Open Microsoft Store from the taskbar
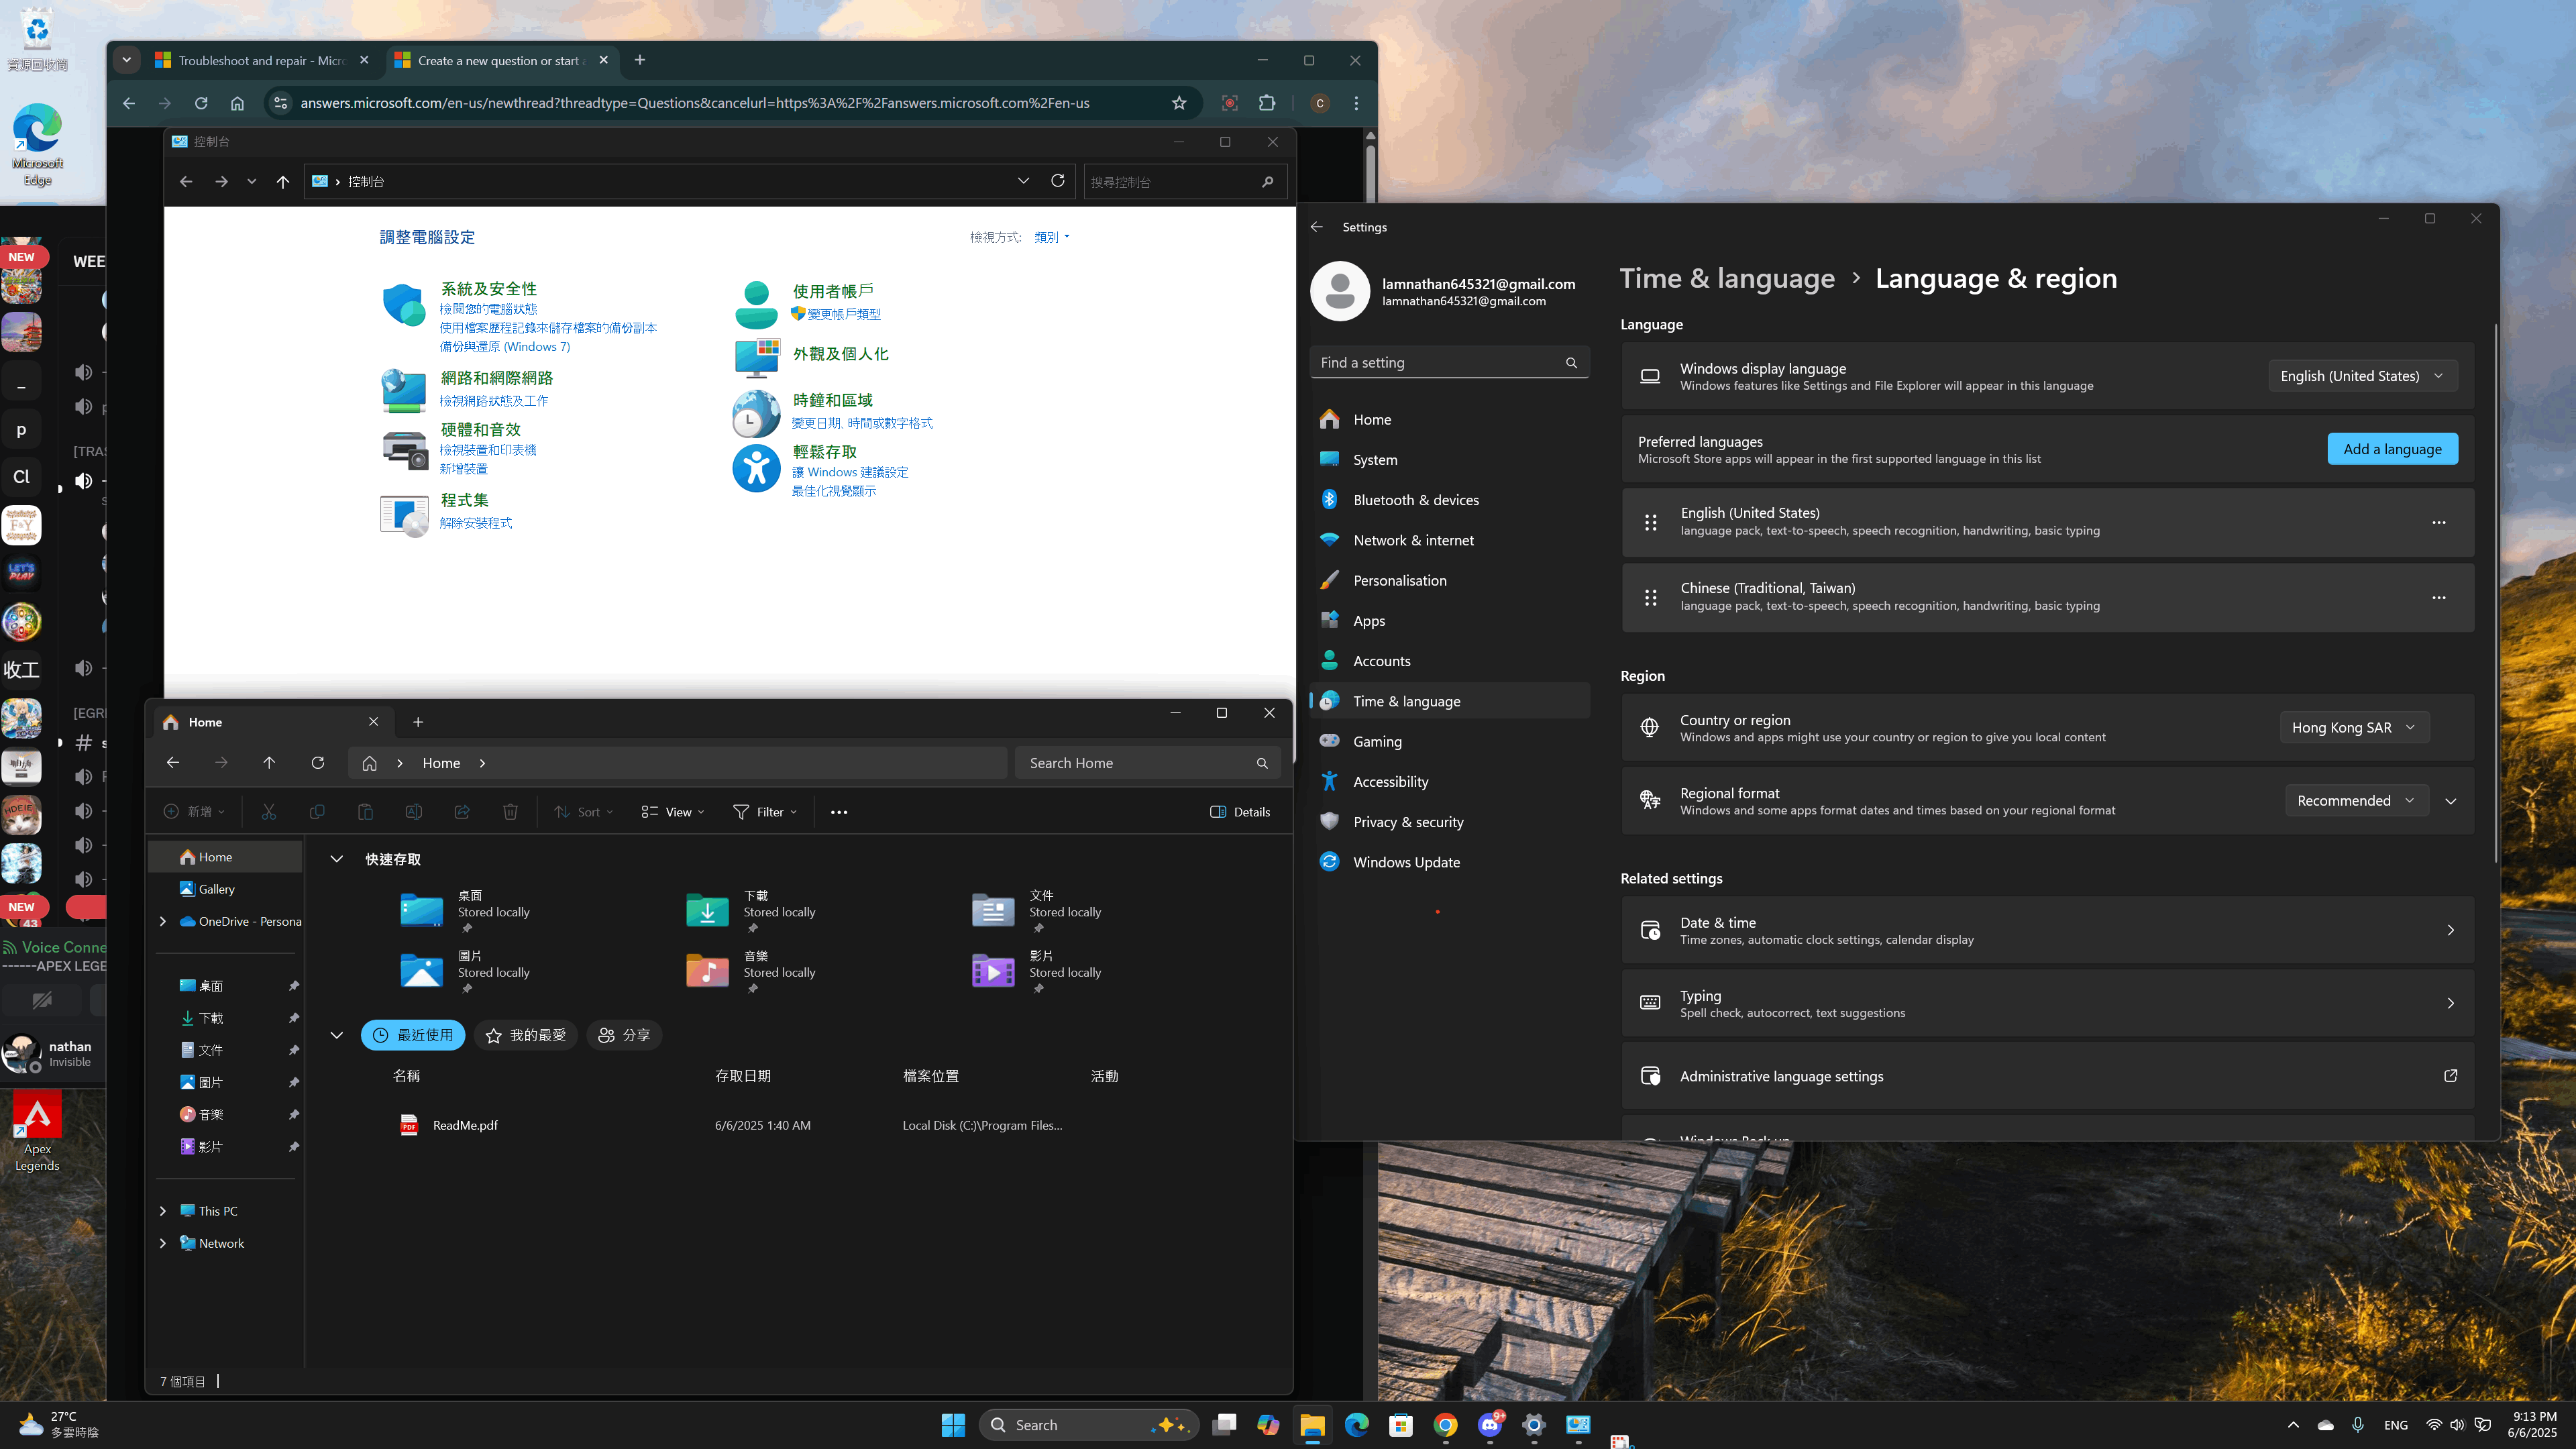This screenshot has height=1449, width=2576. 1401,1425
